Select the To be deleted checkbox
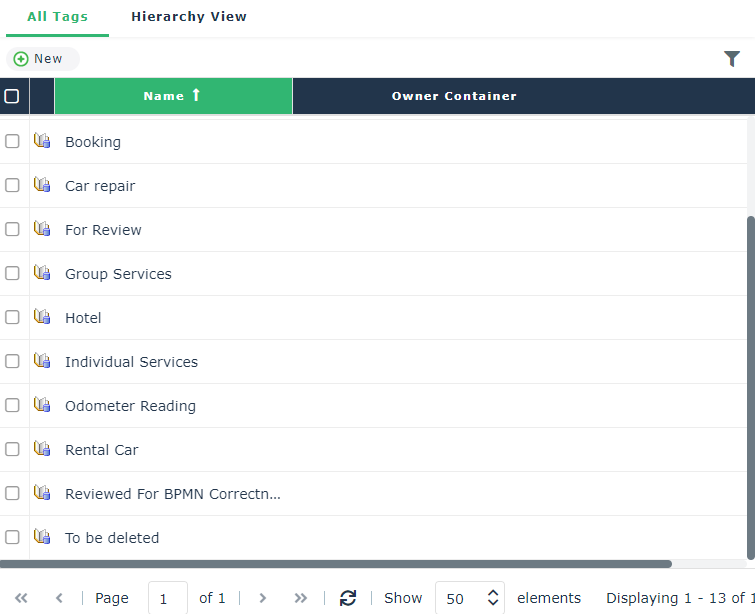Image resolution: width=755 pixels, height=614 pixels. click(x=12, y=537)
